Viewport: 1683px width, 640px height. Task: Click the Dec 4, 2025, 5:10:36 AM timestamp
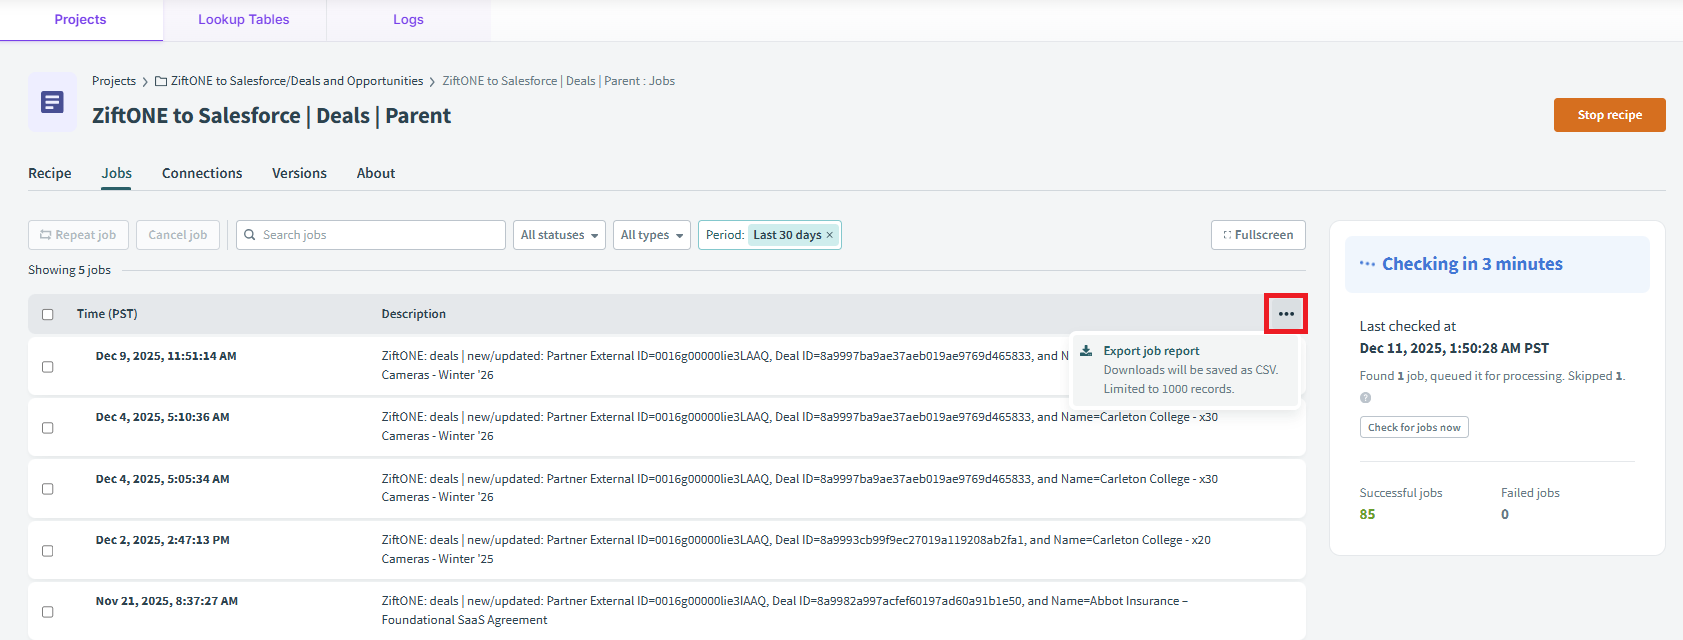(163, 417)
